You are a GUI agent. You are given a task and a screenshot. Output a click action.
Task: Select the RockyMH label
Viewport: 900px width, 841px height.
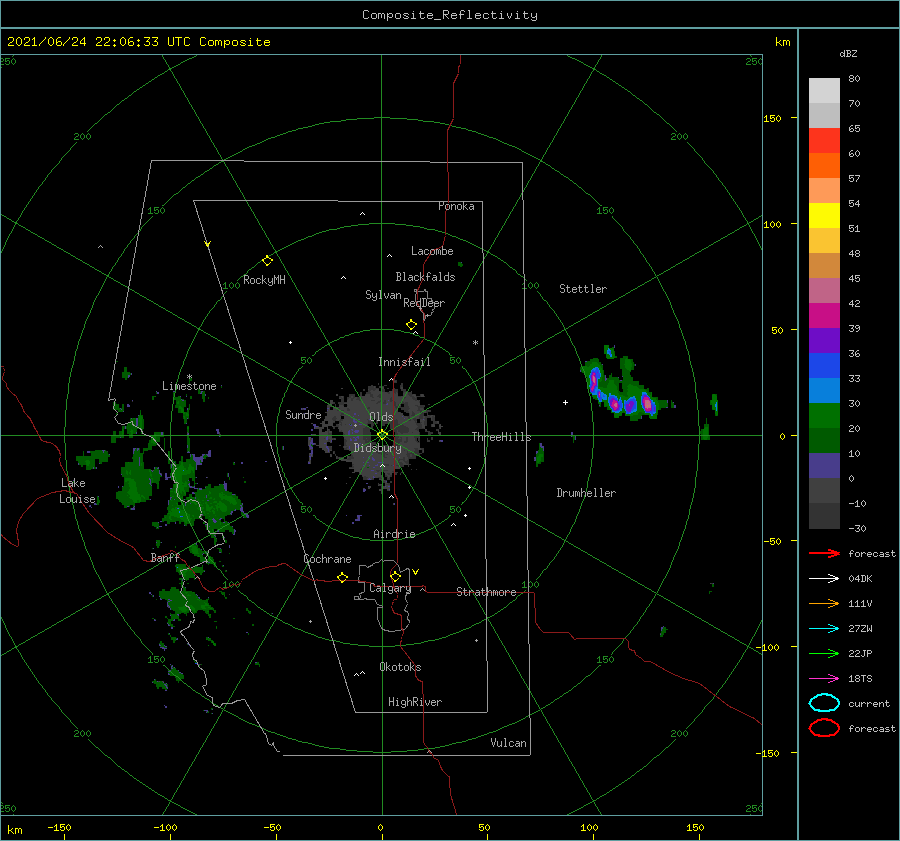[x=264, y=280]
